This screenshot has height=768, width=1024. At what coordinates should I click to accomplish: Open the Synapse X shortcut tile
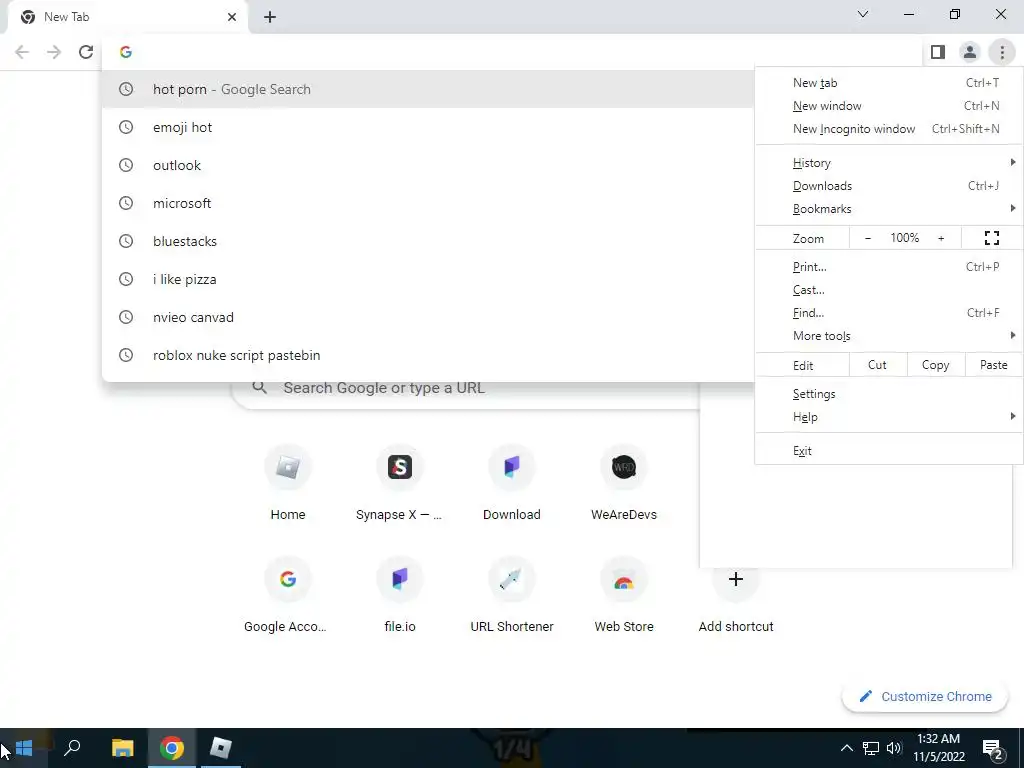point(400,484)
